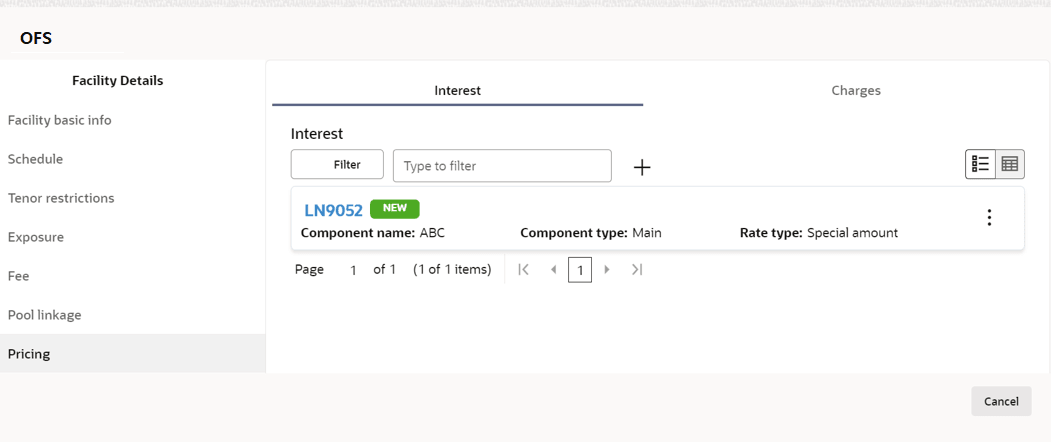Screen dimensions: 1051x443
Task: Select the Interest tab
Action: pos(457,90)
